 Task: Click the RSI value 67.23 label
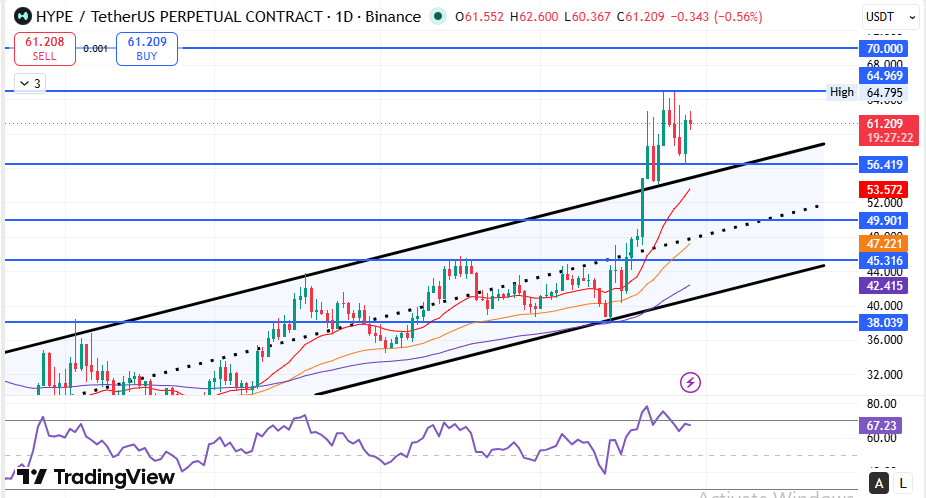(881, 425)
